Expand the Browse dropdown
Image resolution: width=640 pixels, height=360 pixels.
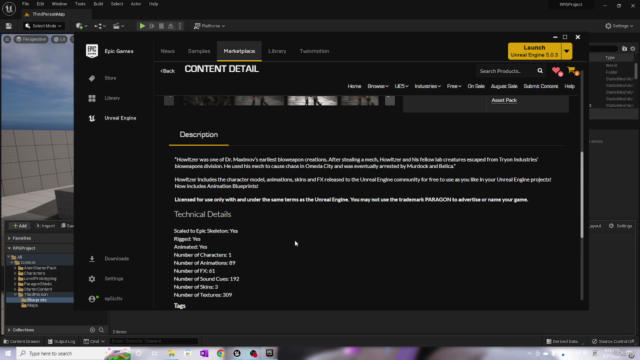pos(378,86)
